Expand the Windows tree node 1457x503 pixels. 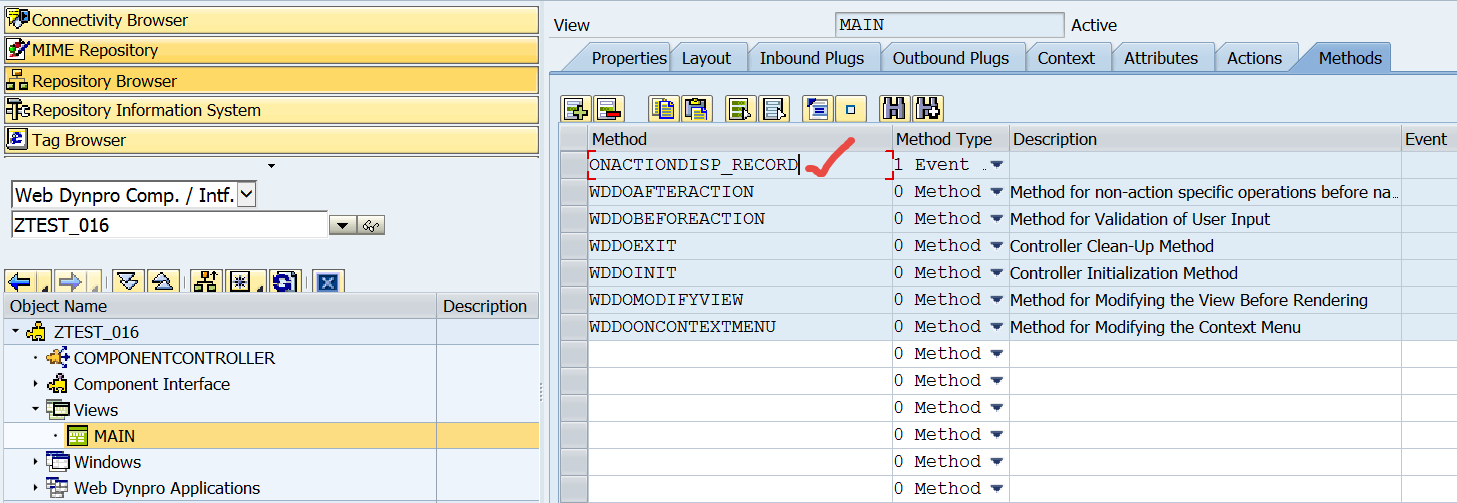point(36,462)
